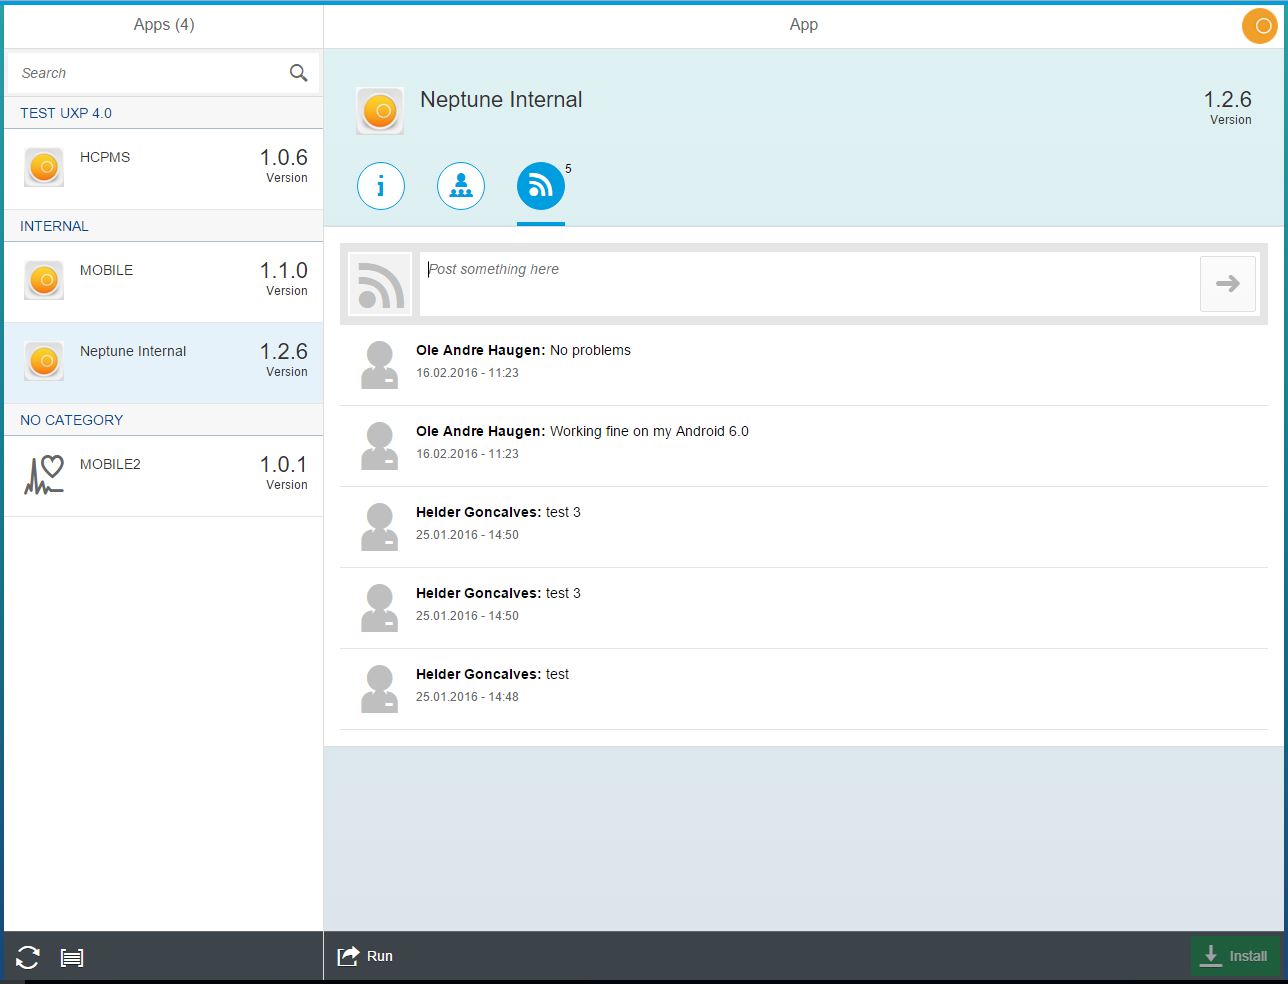Open the log icon next to refresh
This screenshot has height=984, width=1288.
click(x=72, y=957)
